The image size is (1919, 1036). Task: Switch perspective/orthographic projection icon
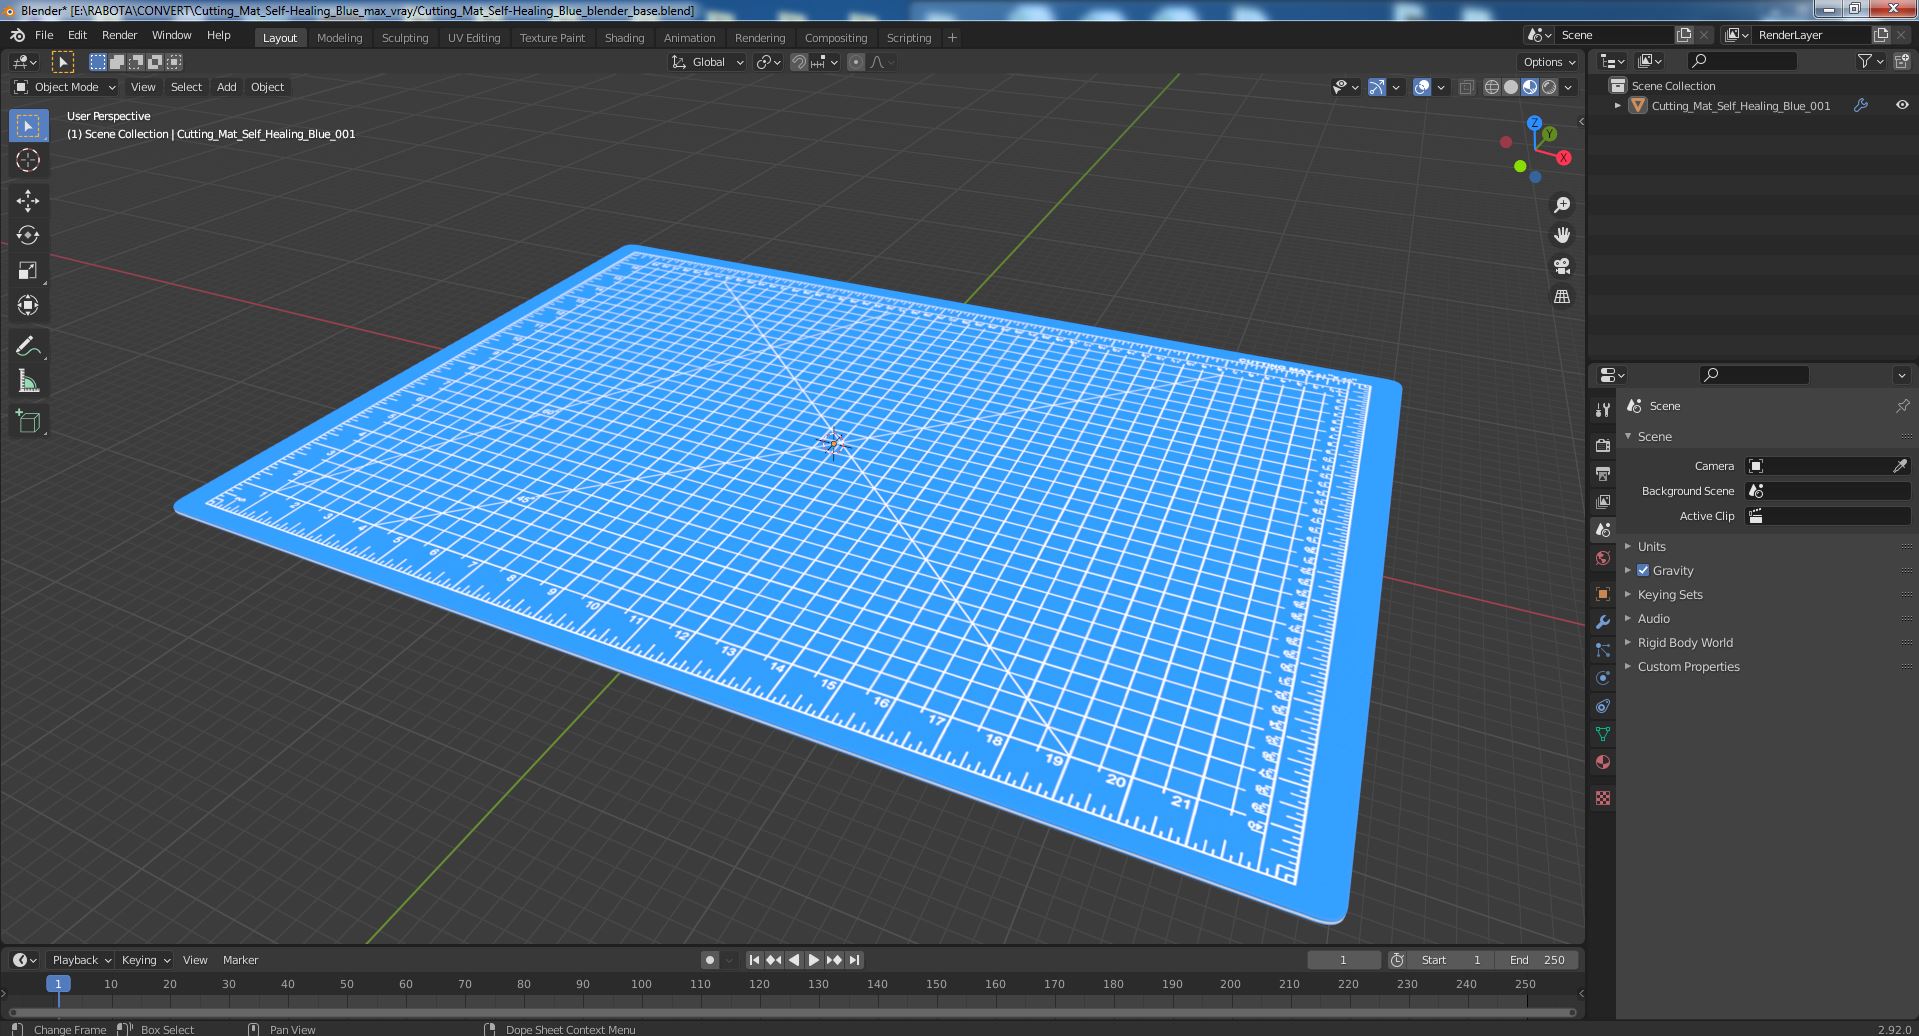pyautogui.click(x=1561, y=297)
